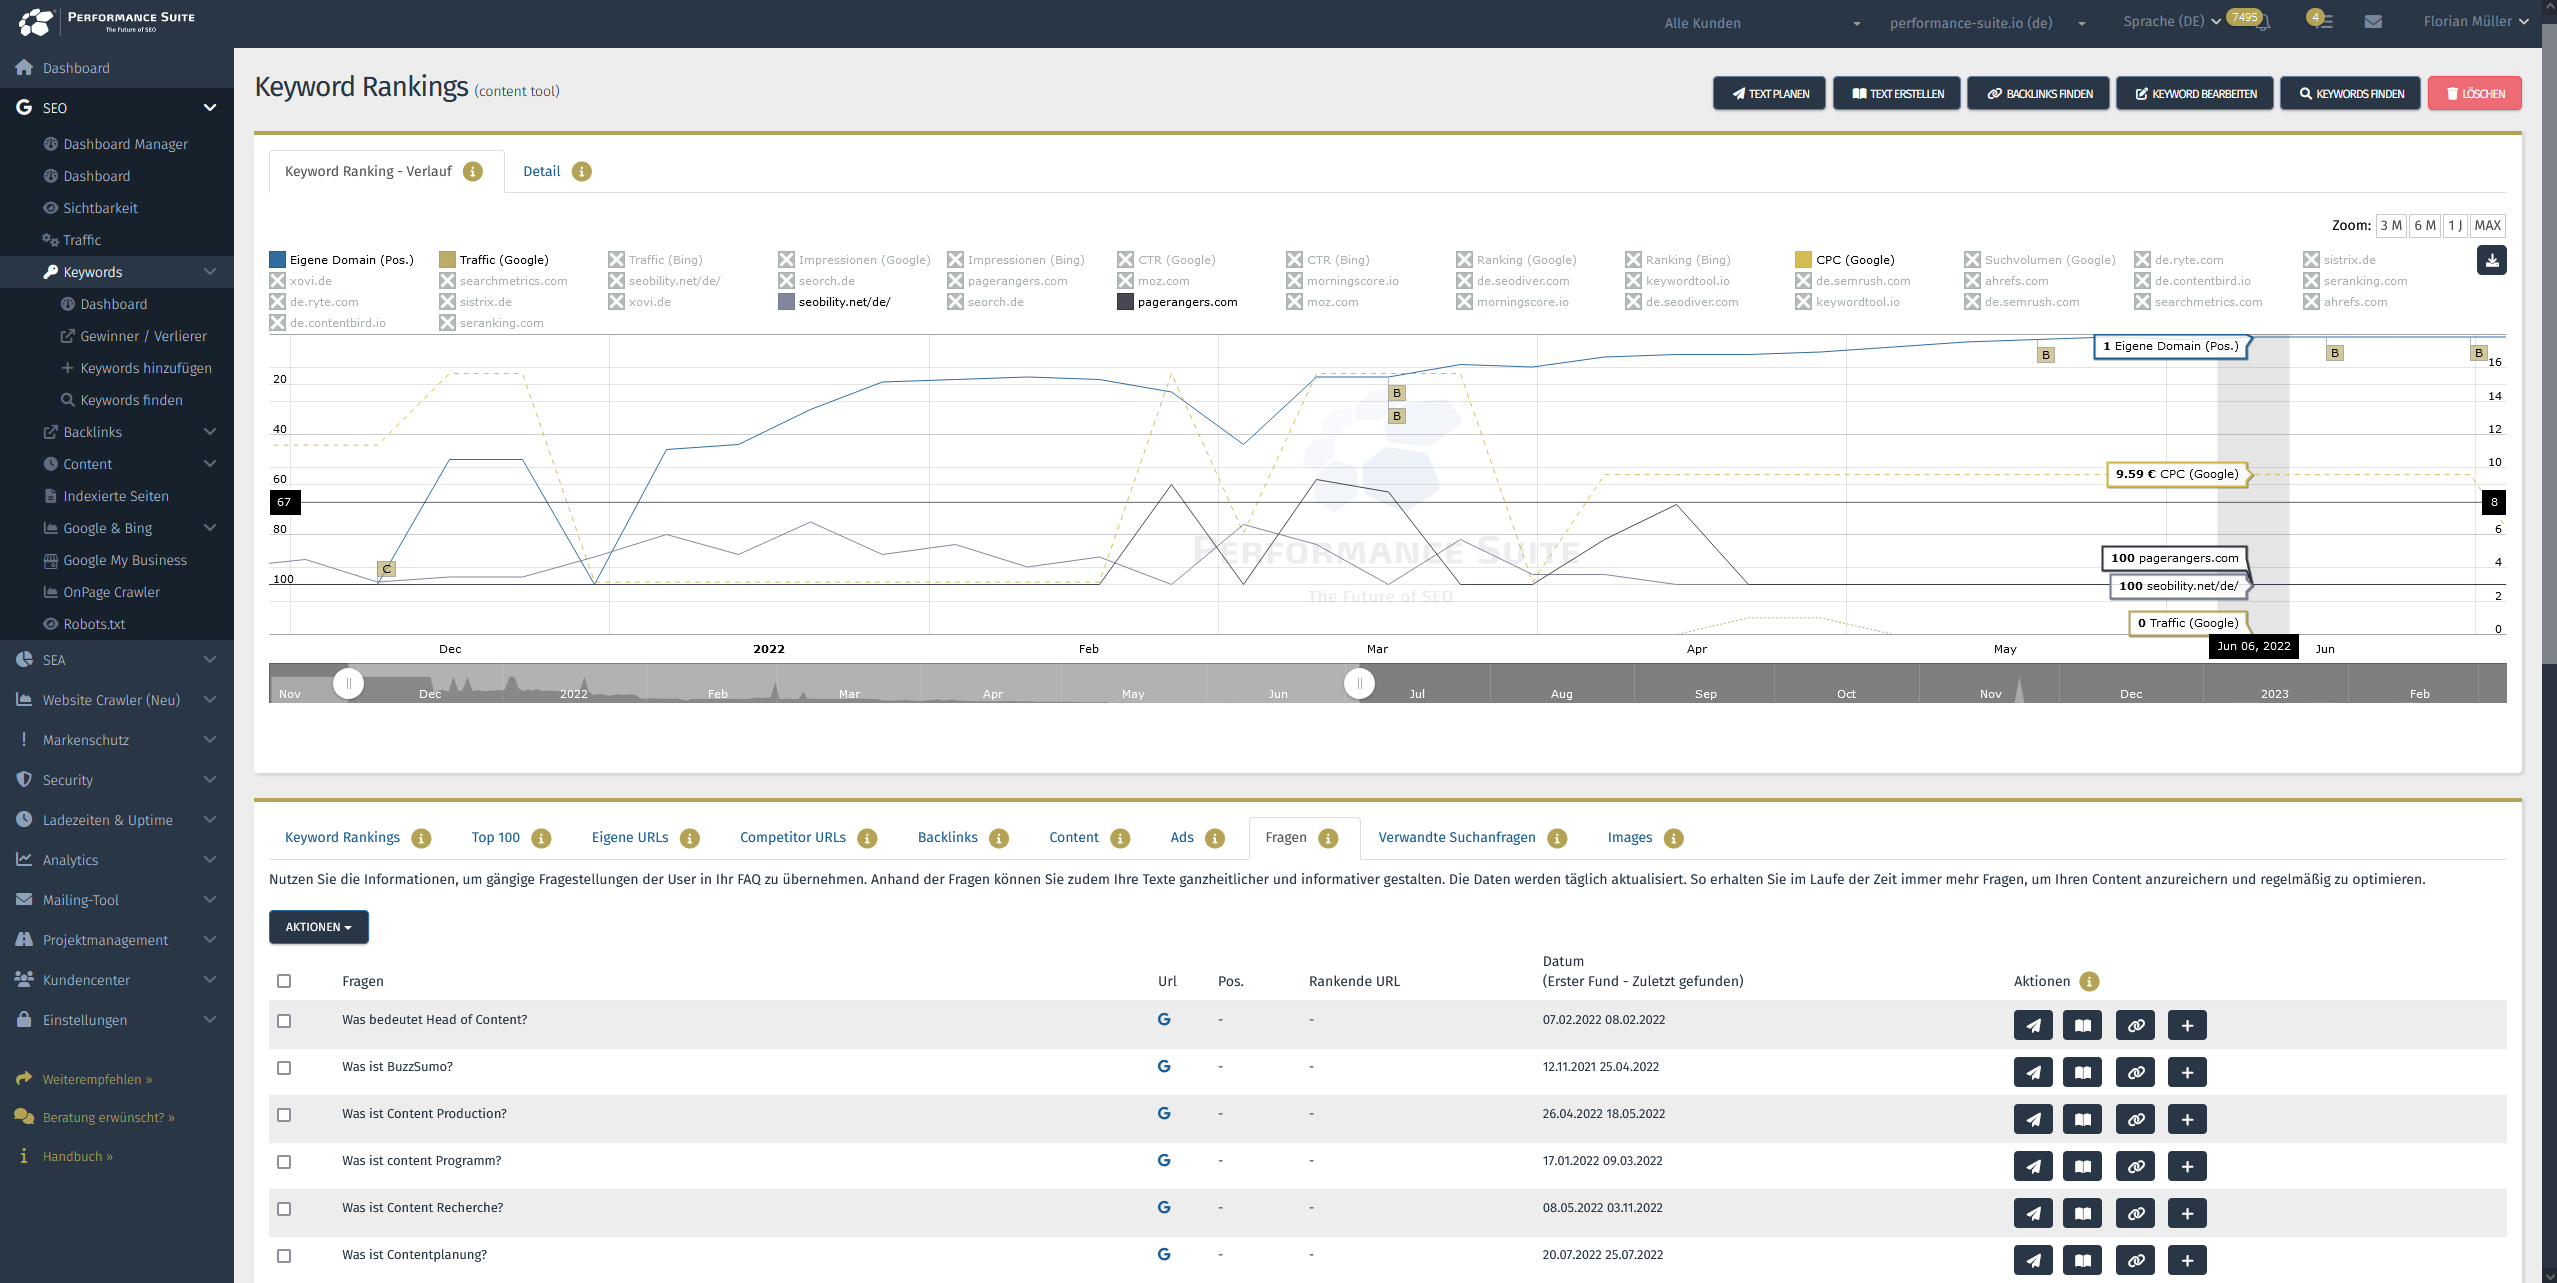This screenshot has width=2557, height=1283.
Task: Click the mail envelope icon in header
Action: (2373, 21)
